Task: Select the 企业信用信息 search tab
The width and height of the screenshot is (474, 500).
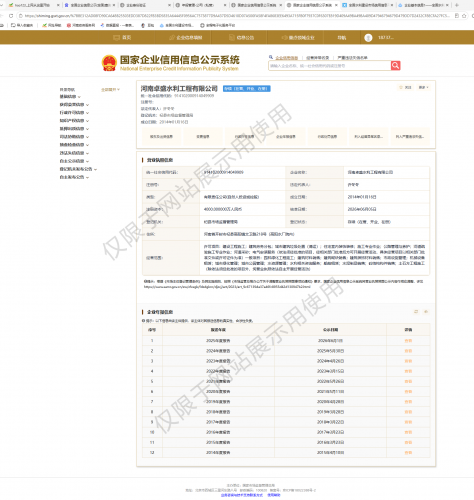Action: (287, 58)
